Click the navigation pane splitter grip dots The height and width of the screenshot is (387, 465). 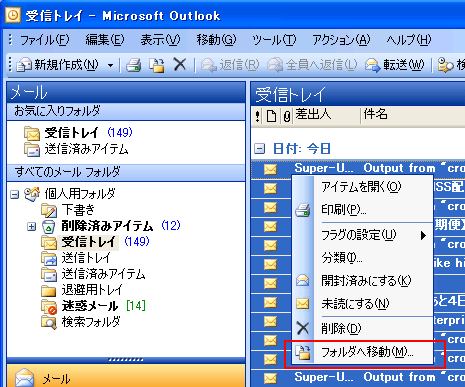click(126, 360)
